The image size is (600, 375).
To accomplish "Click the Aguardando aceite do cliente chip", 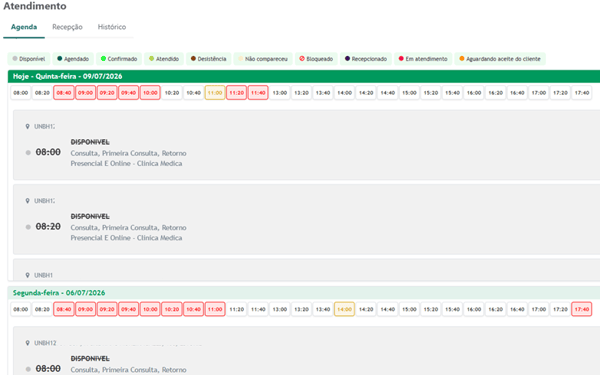I will (x=500, y=59).
